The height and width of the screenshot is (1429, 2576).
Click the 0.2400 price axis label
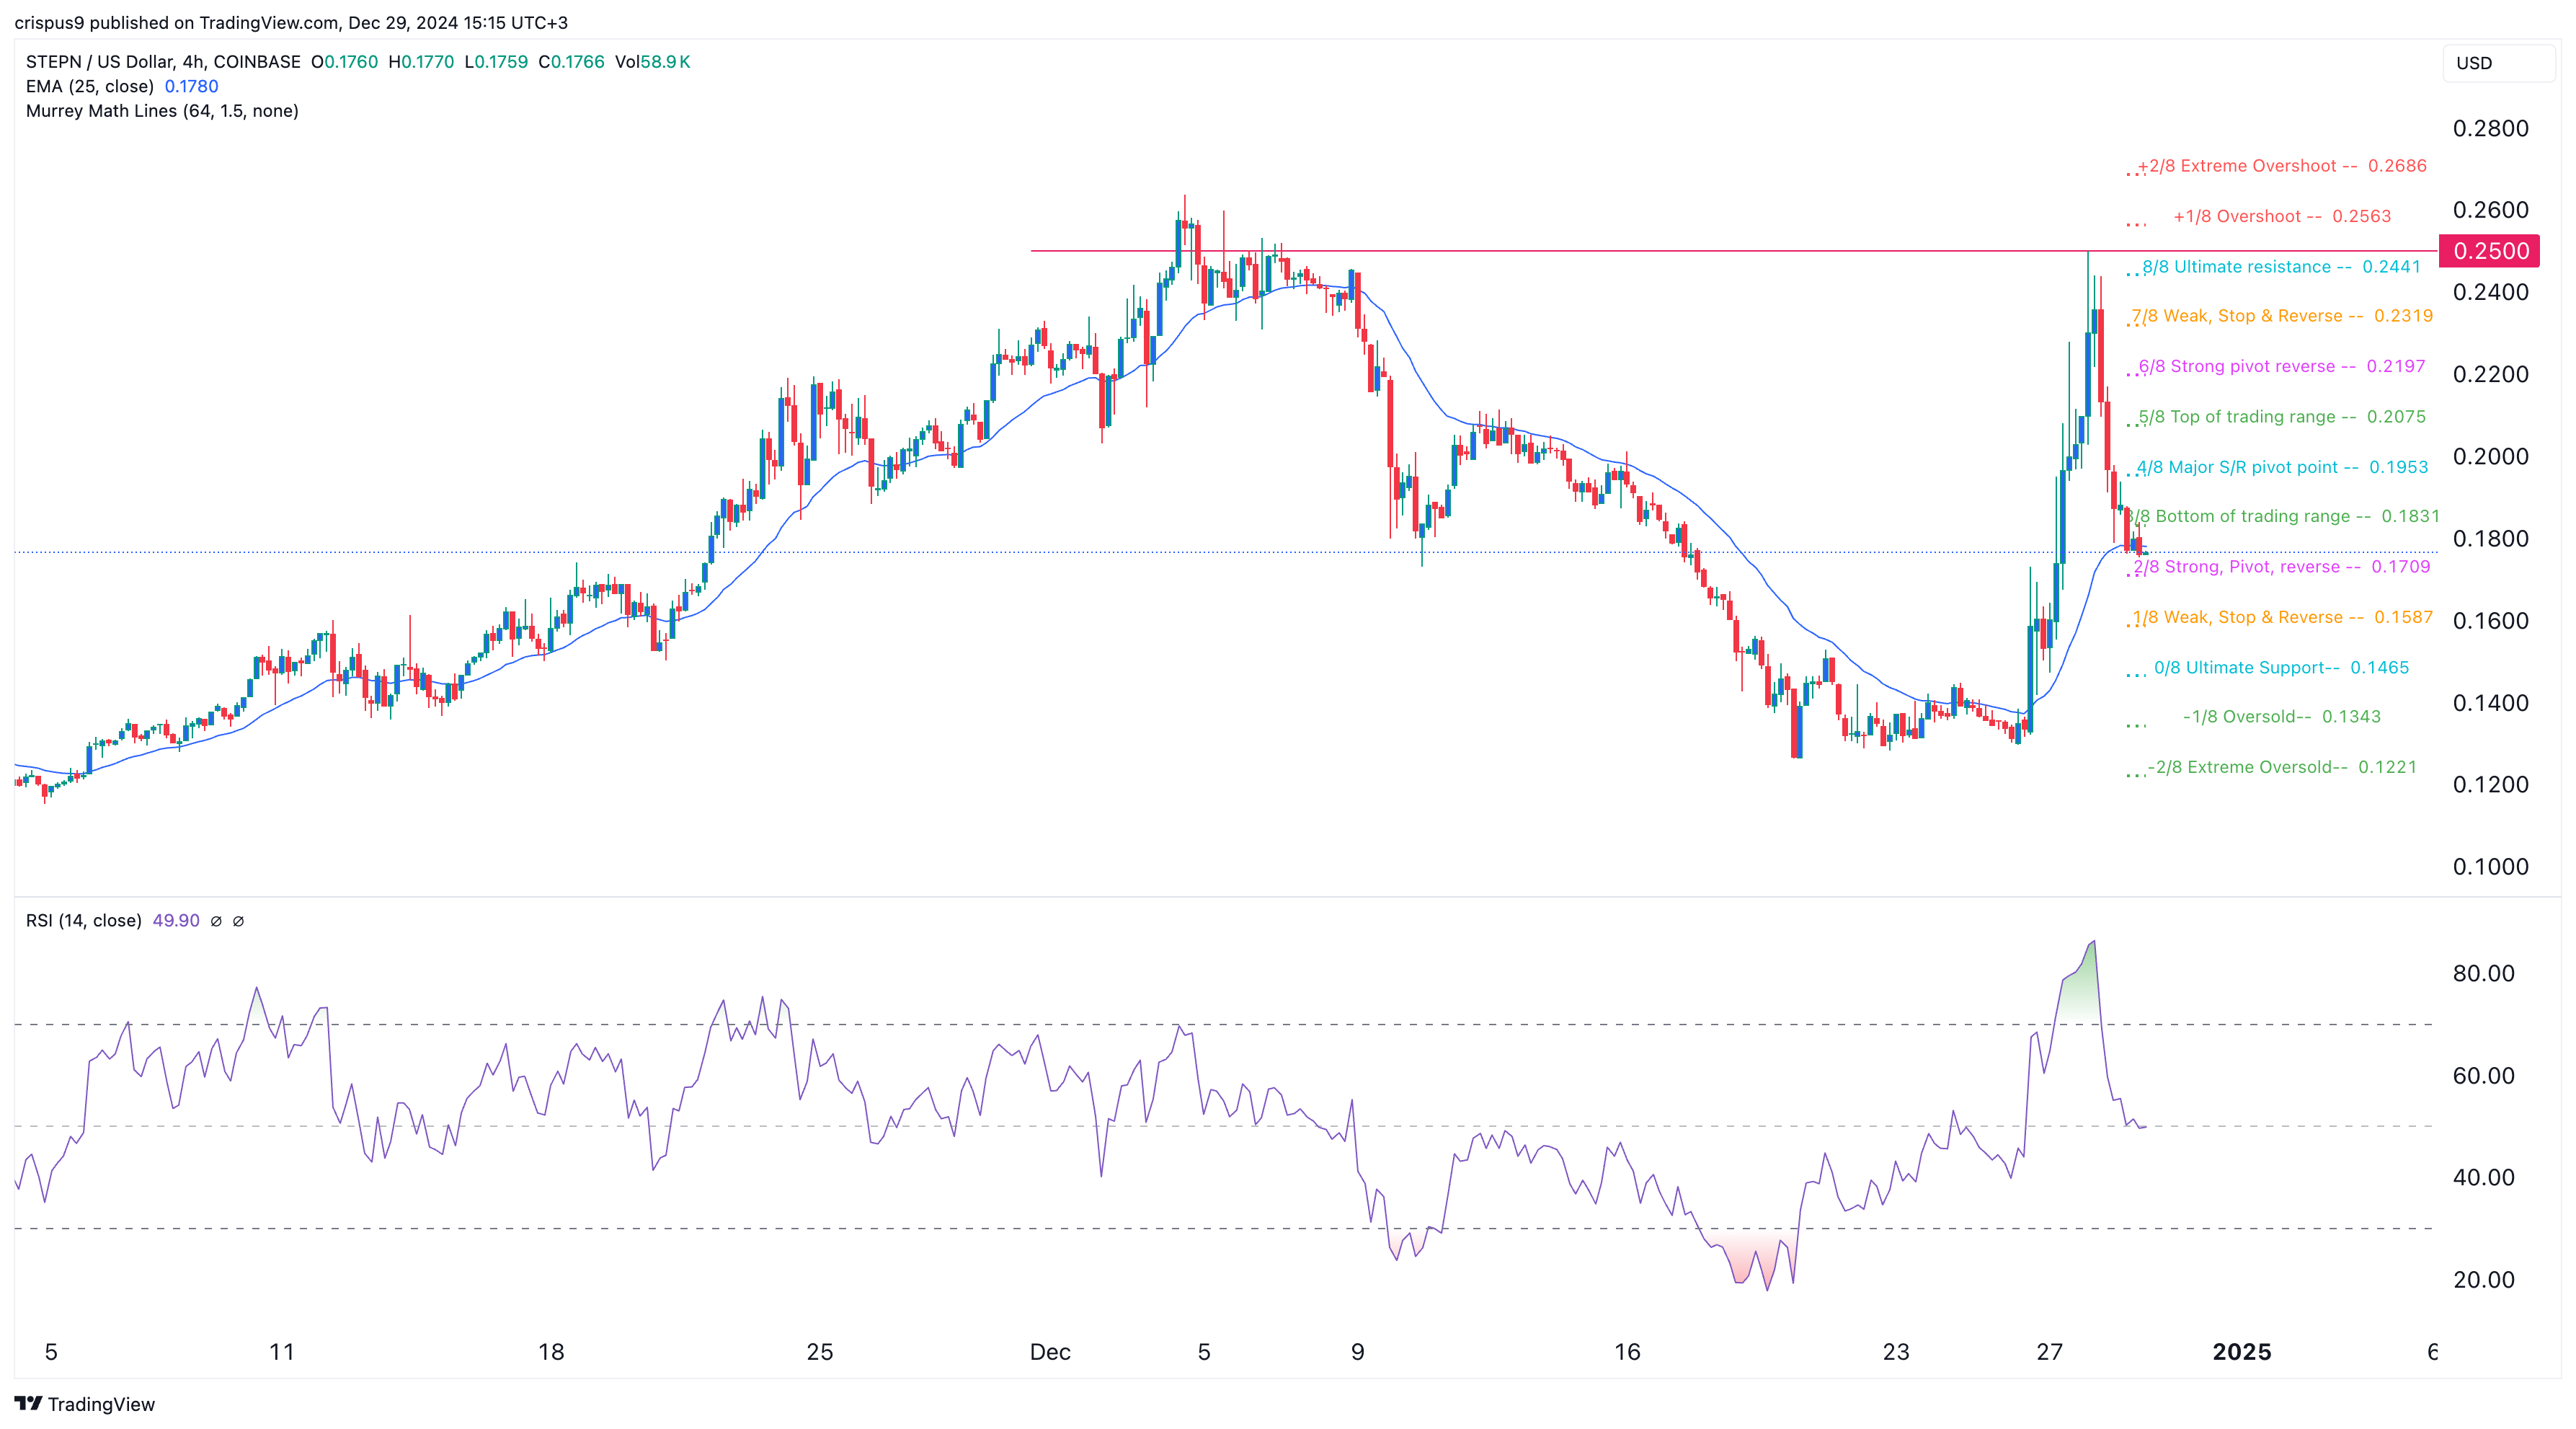[x=2490, y=292]
